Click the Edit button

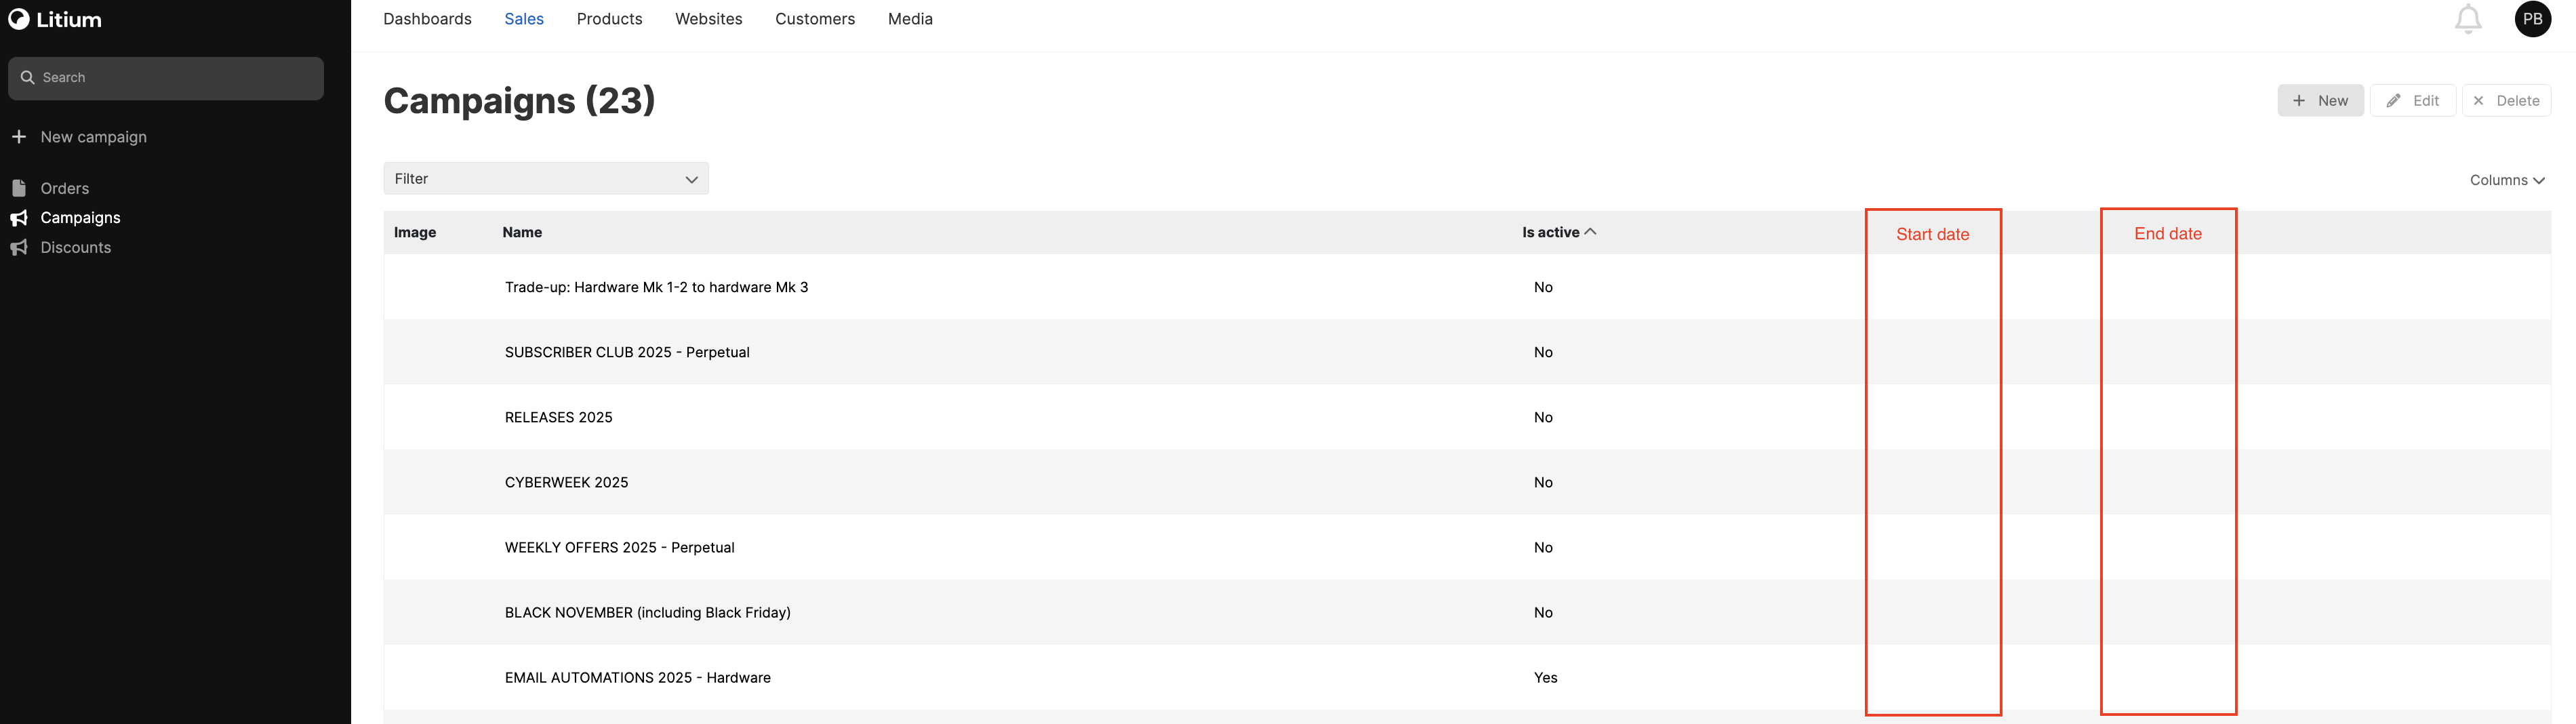coord(2412,101)
